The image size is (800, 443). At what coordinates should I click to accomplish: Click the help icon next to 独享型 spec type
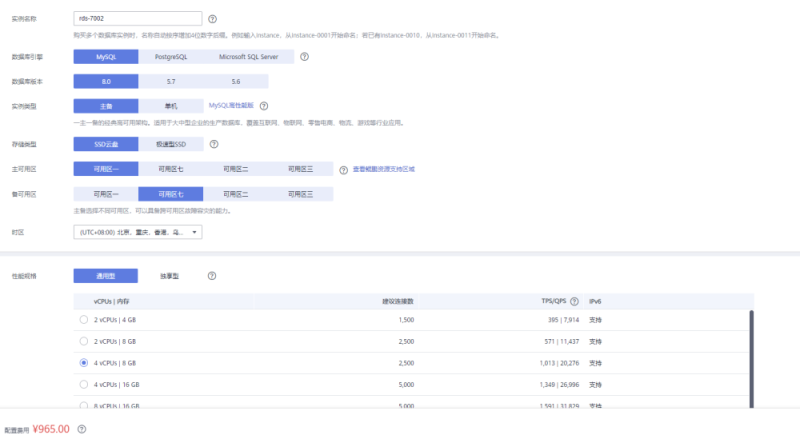[x=211, y=276]
